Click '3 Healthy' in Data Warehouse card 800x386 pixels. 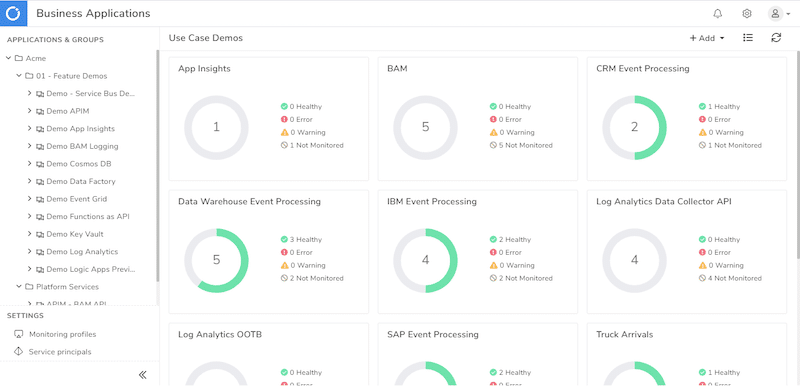click(x=306, y=240)
